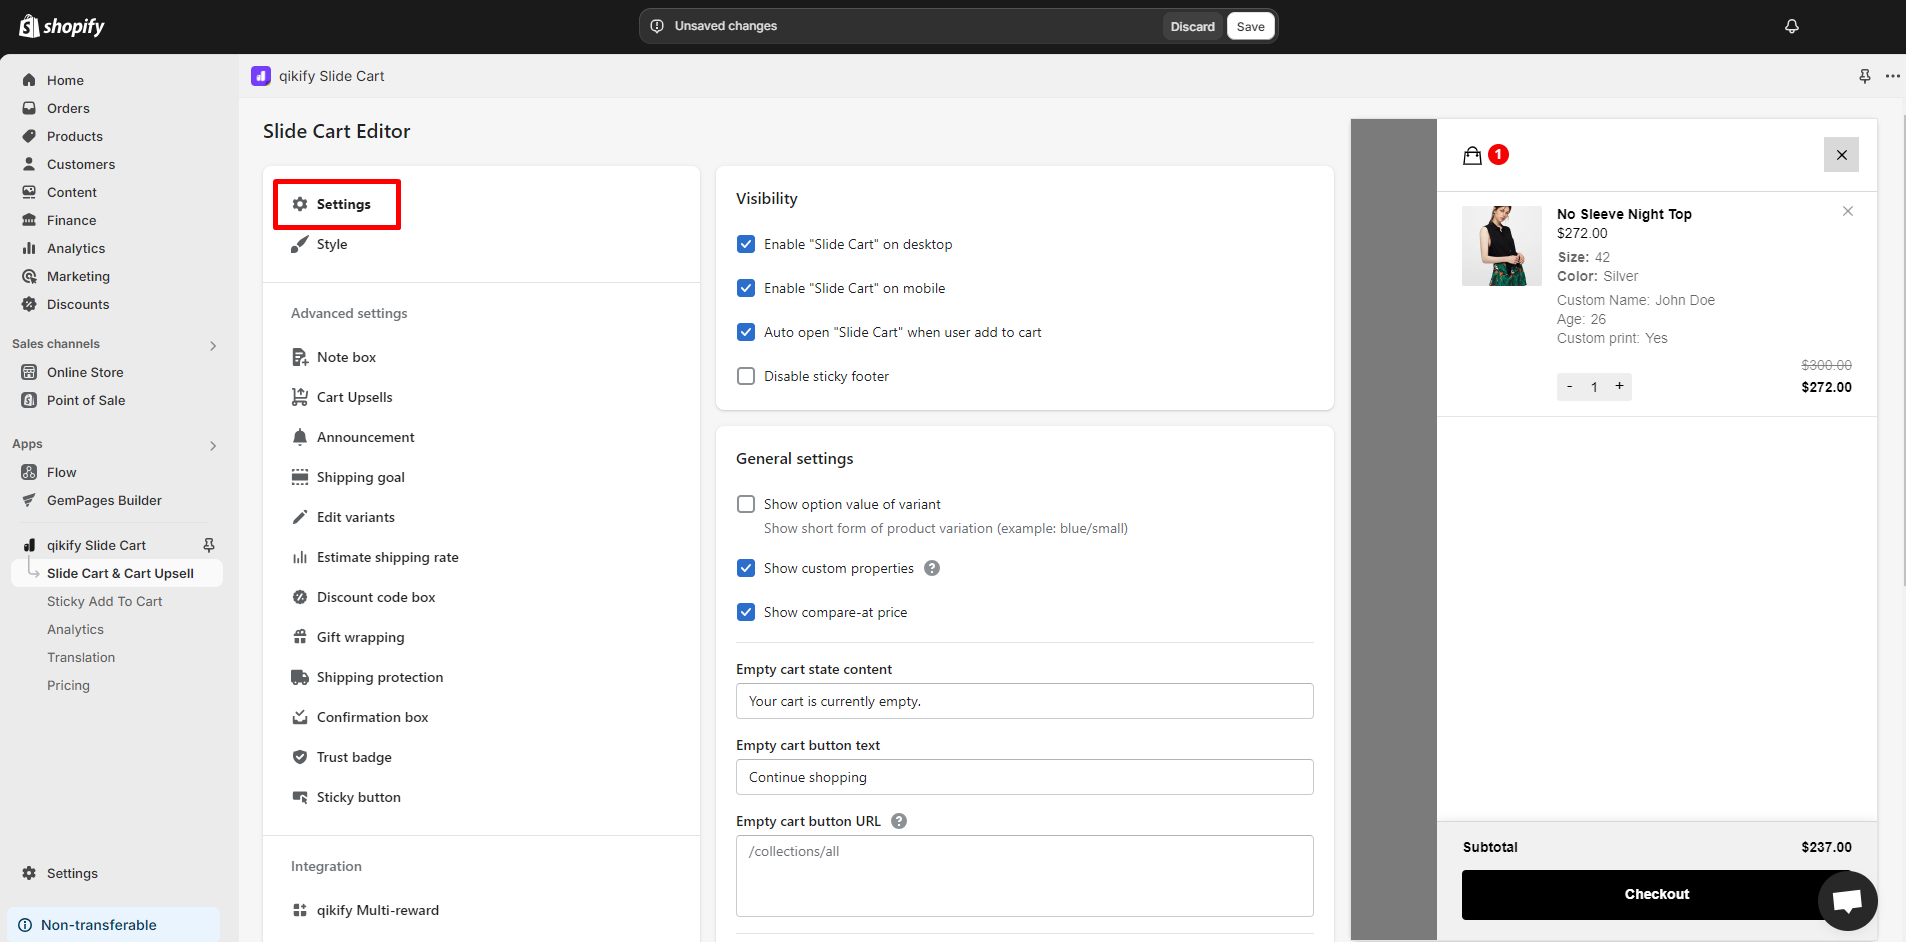Open the Shipping goal configuration
The width and height of the screenshot is (1906, 942).
[x=361, y=477]
